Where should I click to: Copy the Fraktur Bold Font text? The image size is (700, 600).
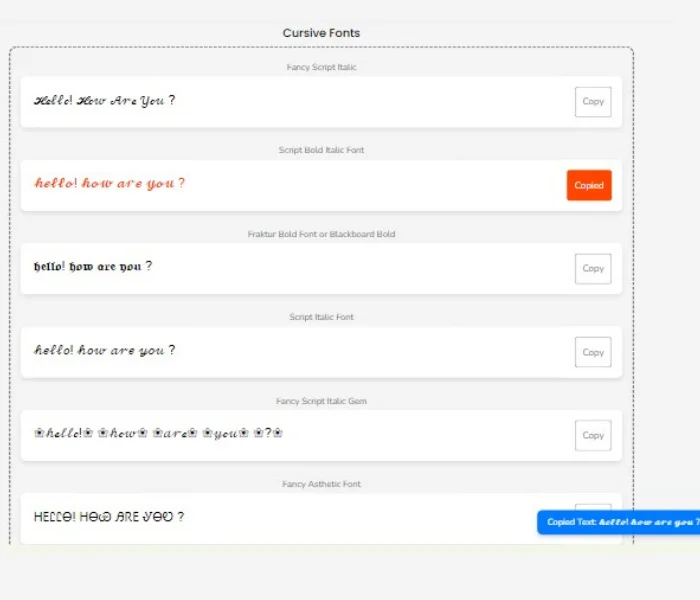click(593, 269)
